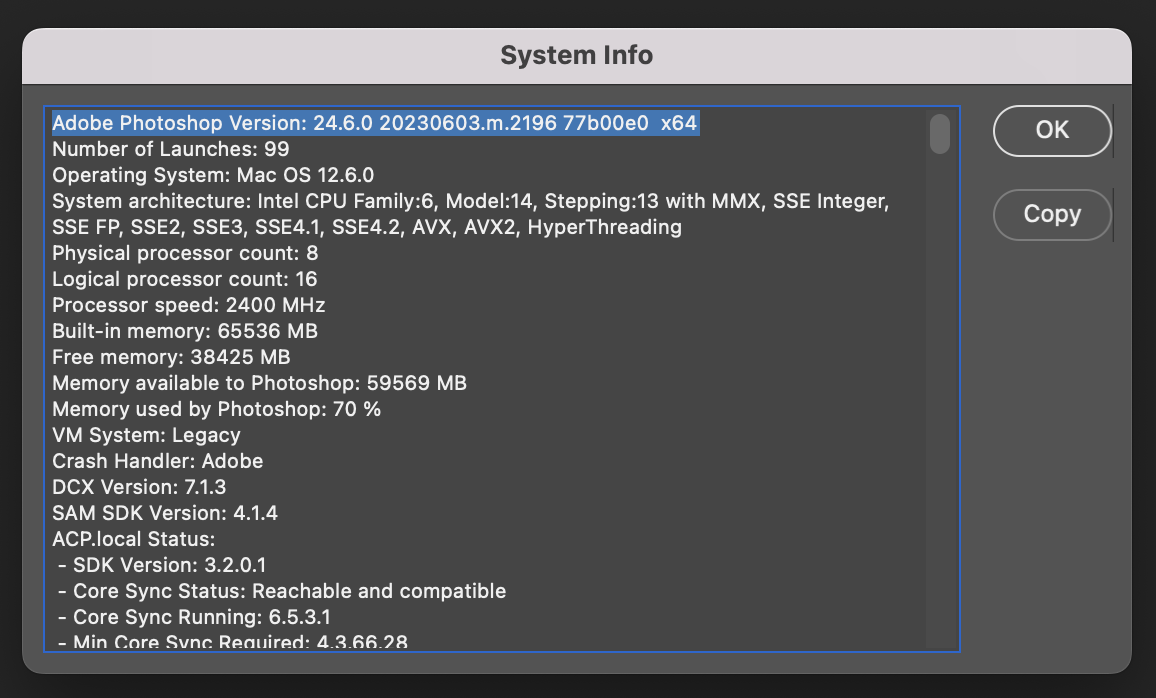Click the DCX Version text
Image resolution: width=1156 pixels, height=698 pixels.
click(126, 487)
